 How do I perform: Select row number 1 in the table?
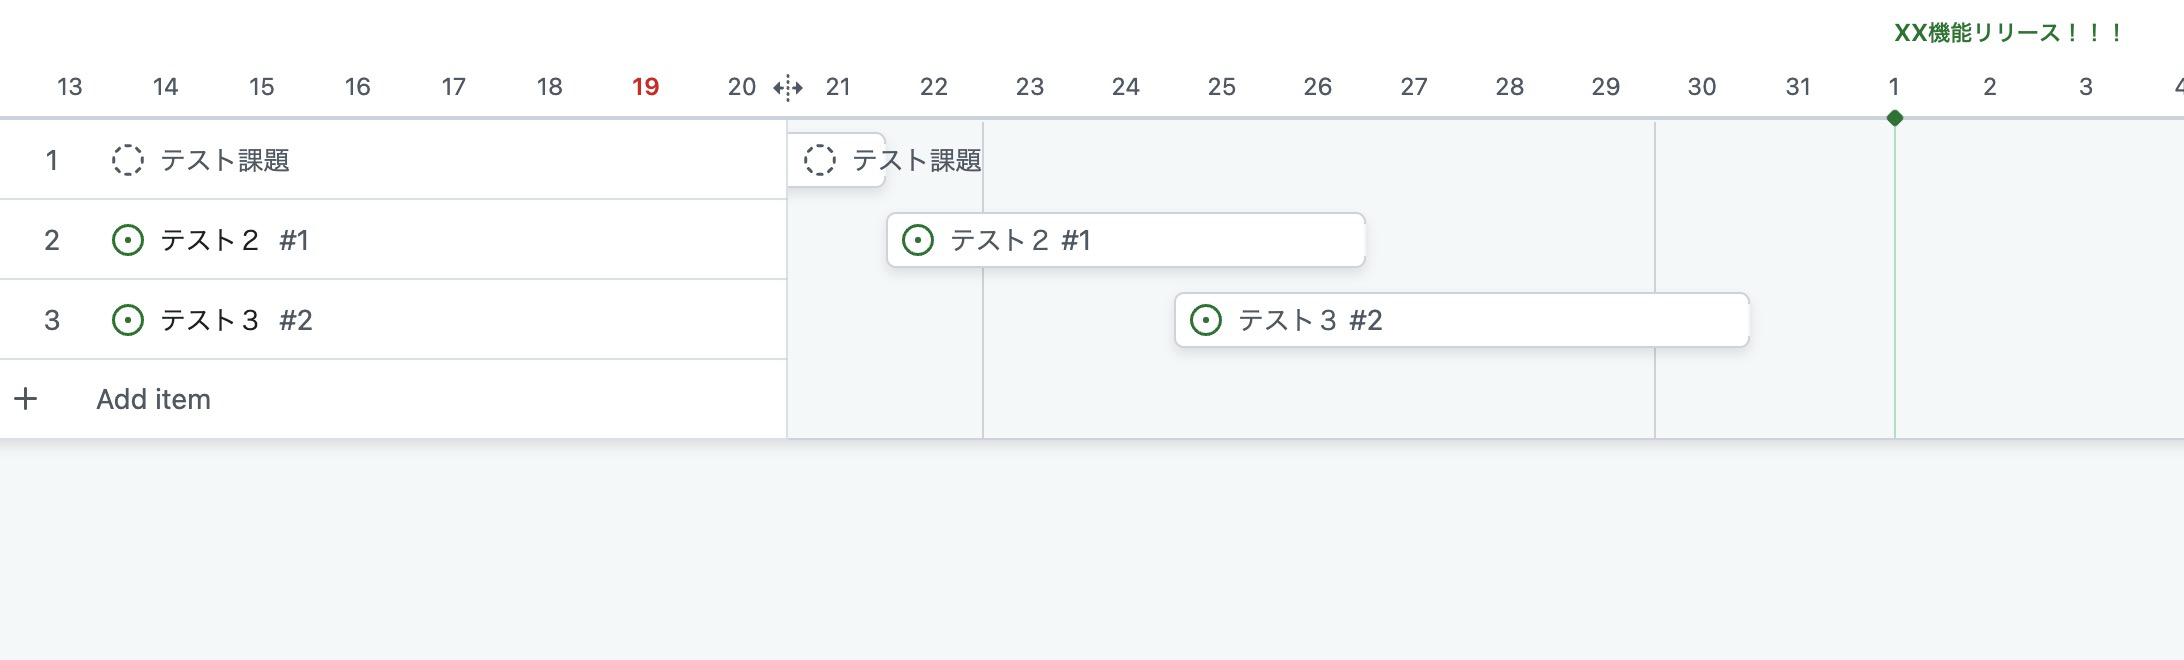(x=52, y=160)
